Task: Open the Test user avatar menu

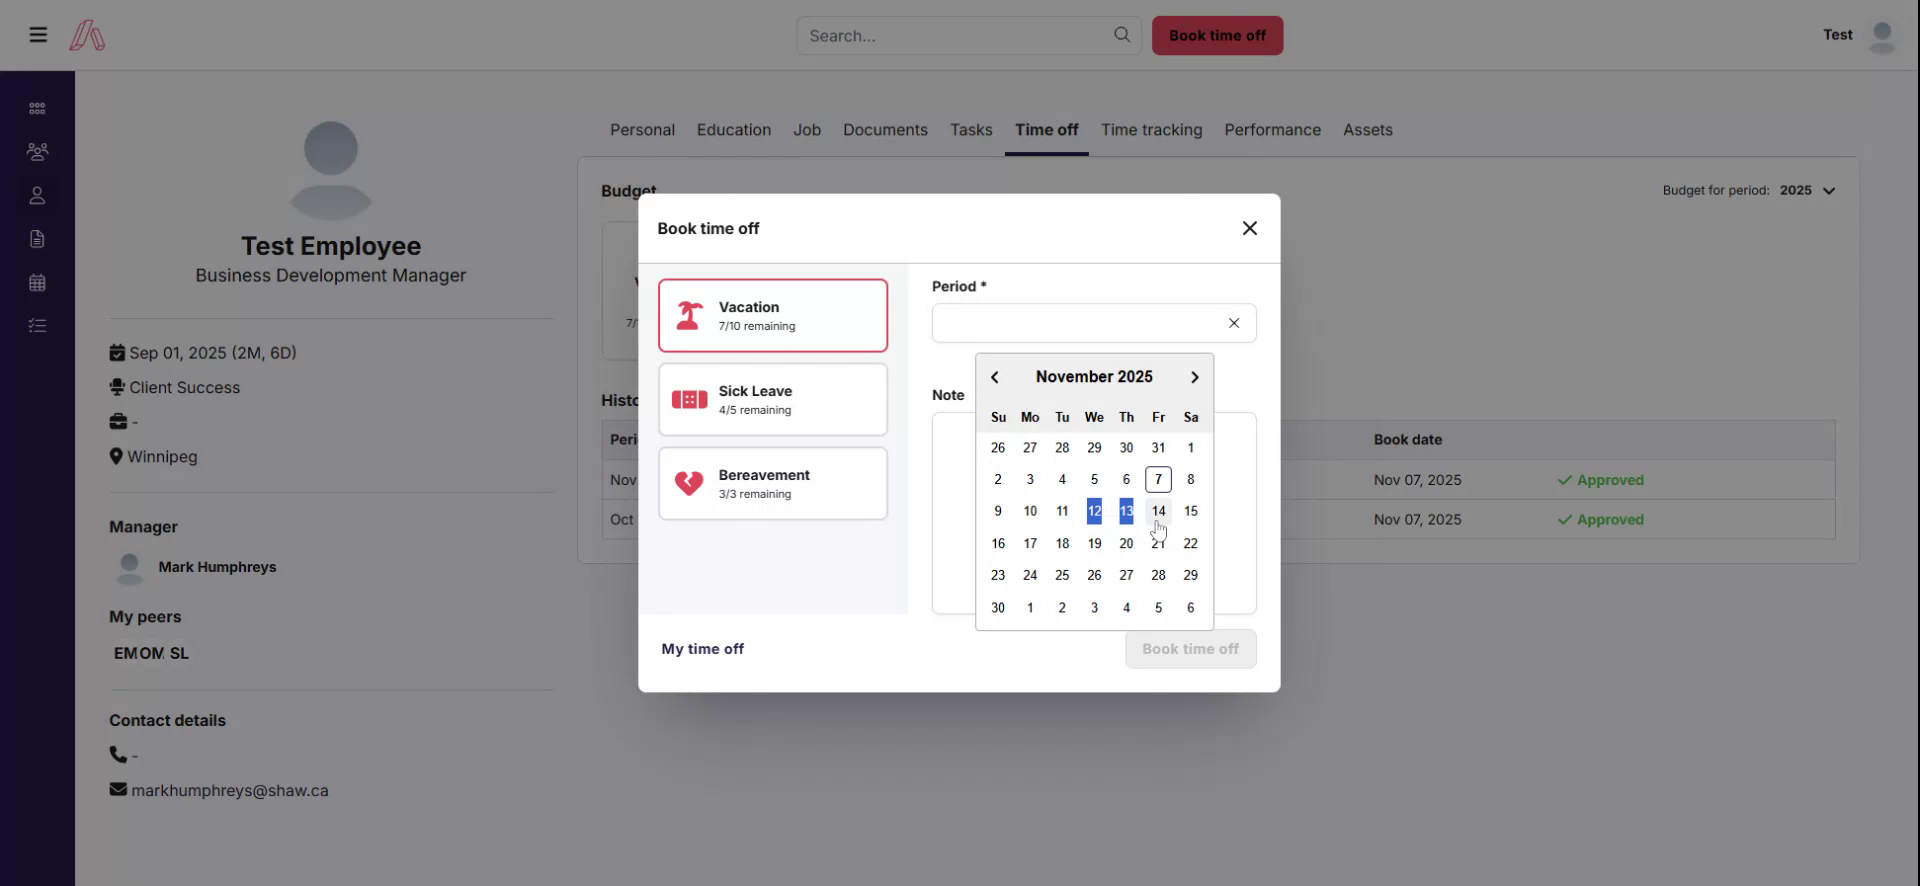Action: [1882, 36]
